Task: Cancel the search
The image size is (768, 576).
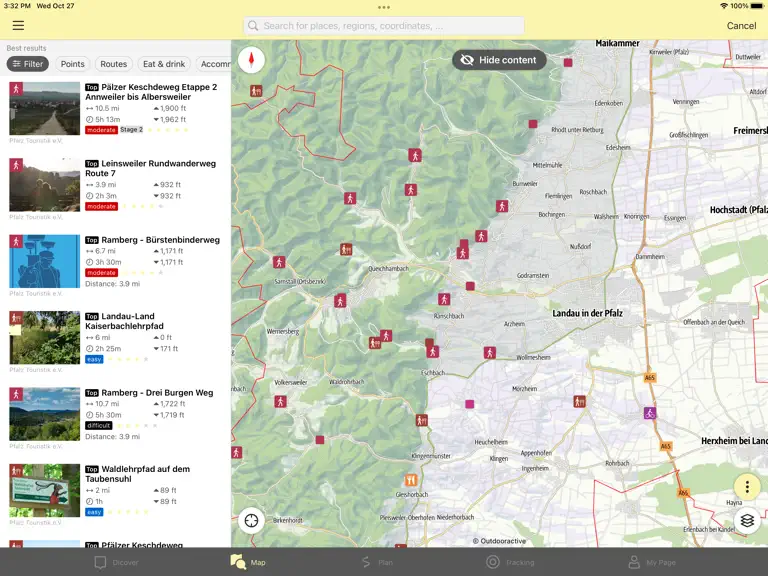Action: coord(741,25)
